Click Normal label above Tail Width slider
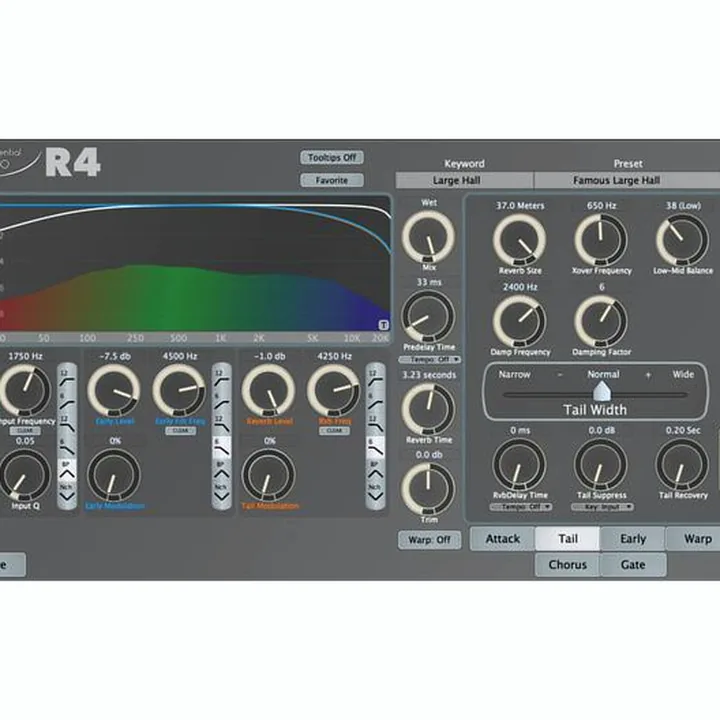 603,375
